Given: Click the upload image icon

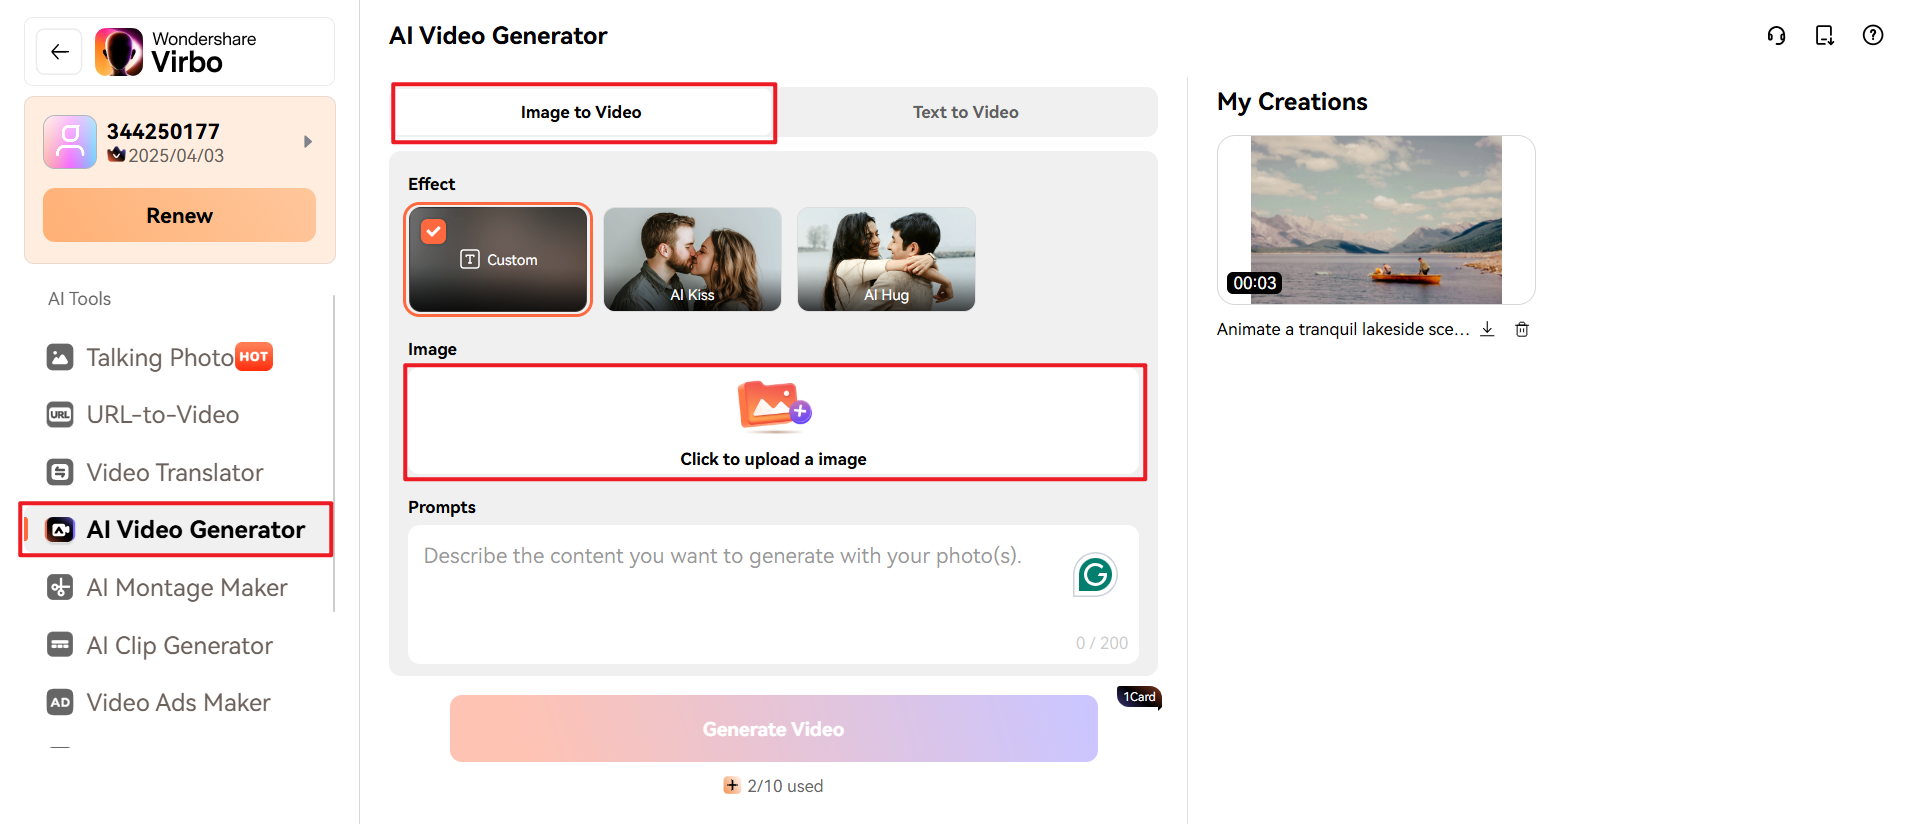Looking at the screenshot, I should [774, 405].
